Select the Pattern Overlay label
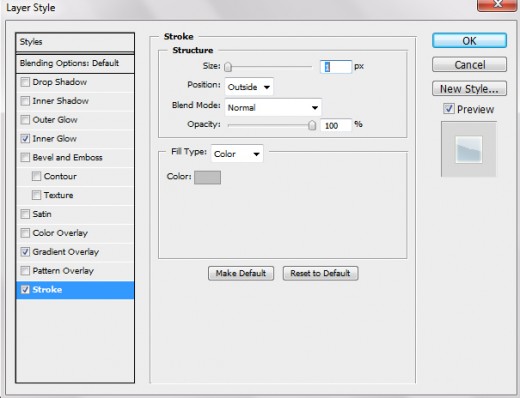Image resolution: width=520 pixels, height=398 pixels. [x=63, y=271]
